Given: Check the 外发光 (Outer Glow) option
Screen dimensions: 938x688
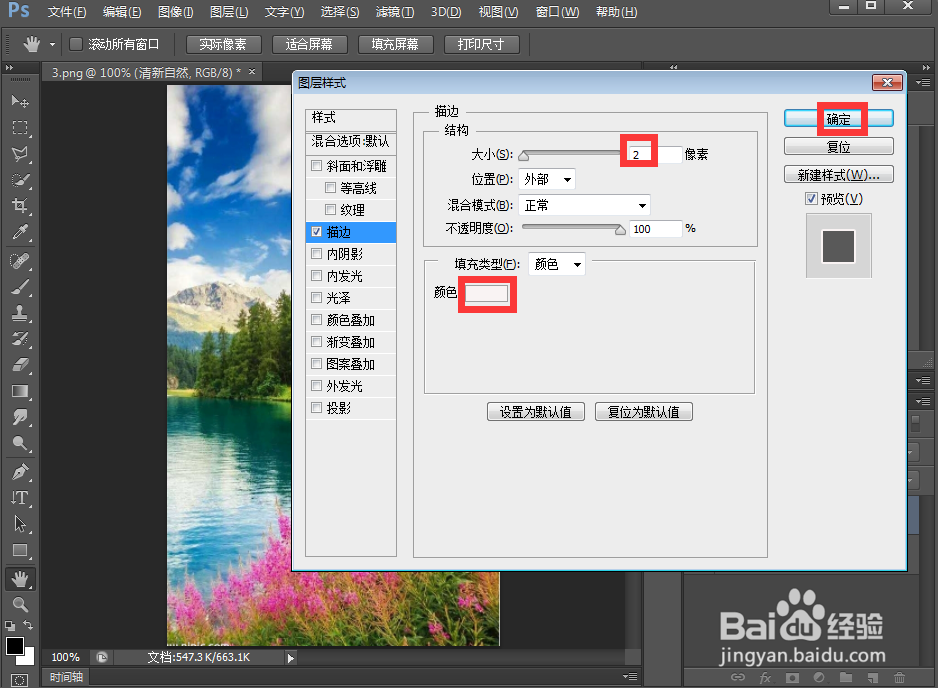Looking at the screenshot, I should click(x=316, y=385).
